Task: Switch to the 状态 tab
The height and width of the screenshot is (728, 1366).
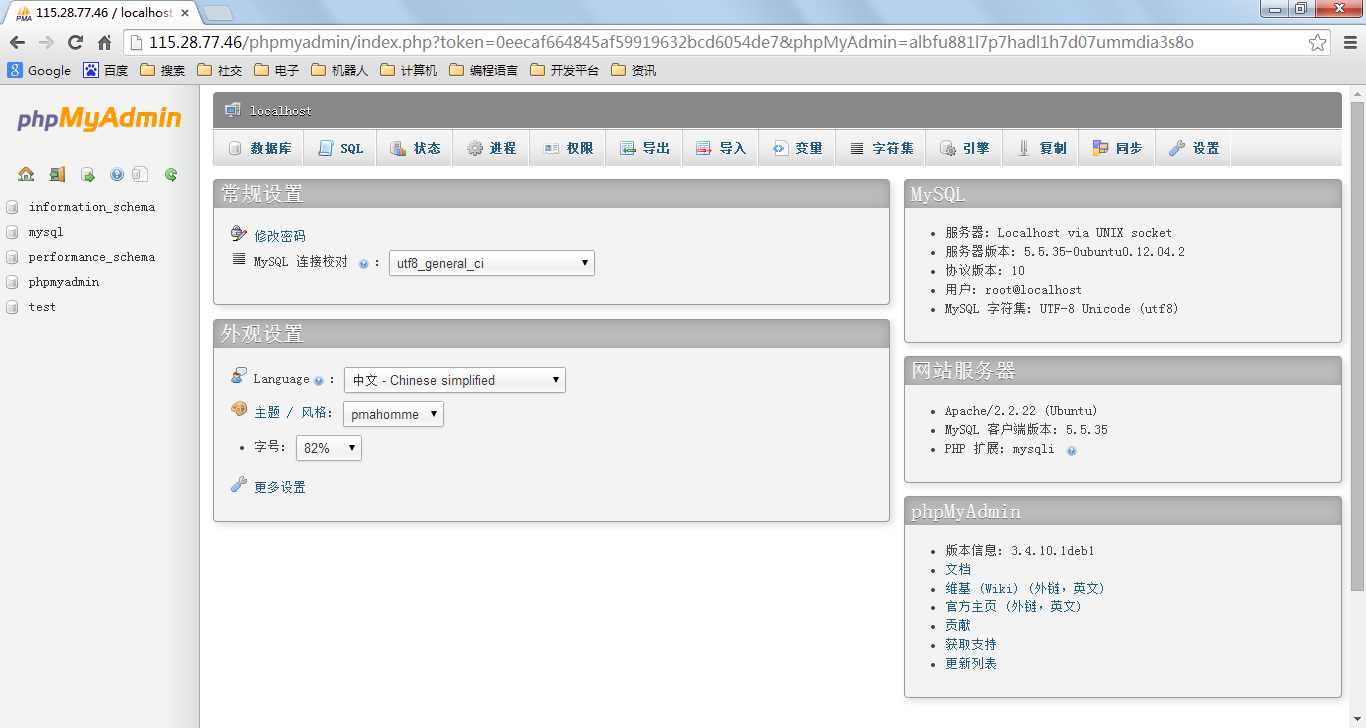Action: (x=415, y=148)
